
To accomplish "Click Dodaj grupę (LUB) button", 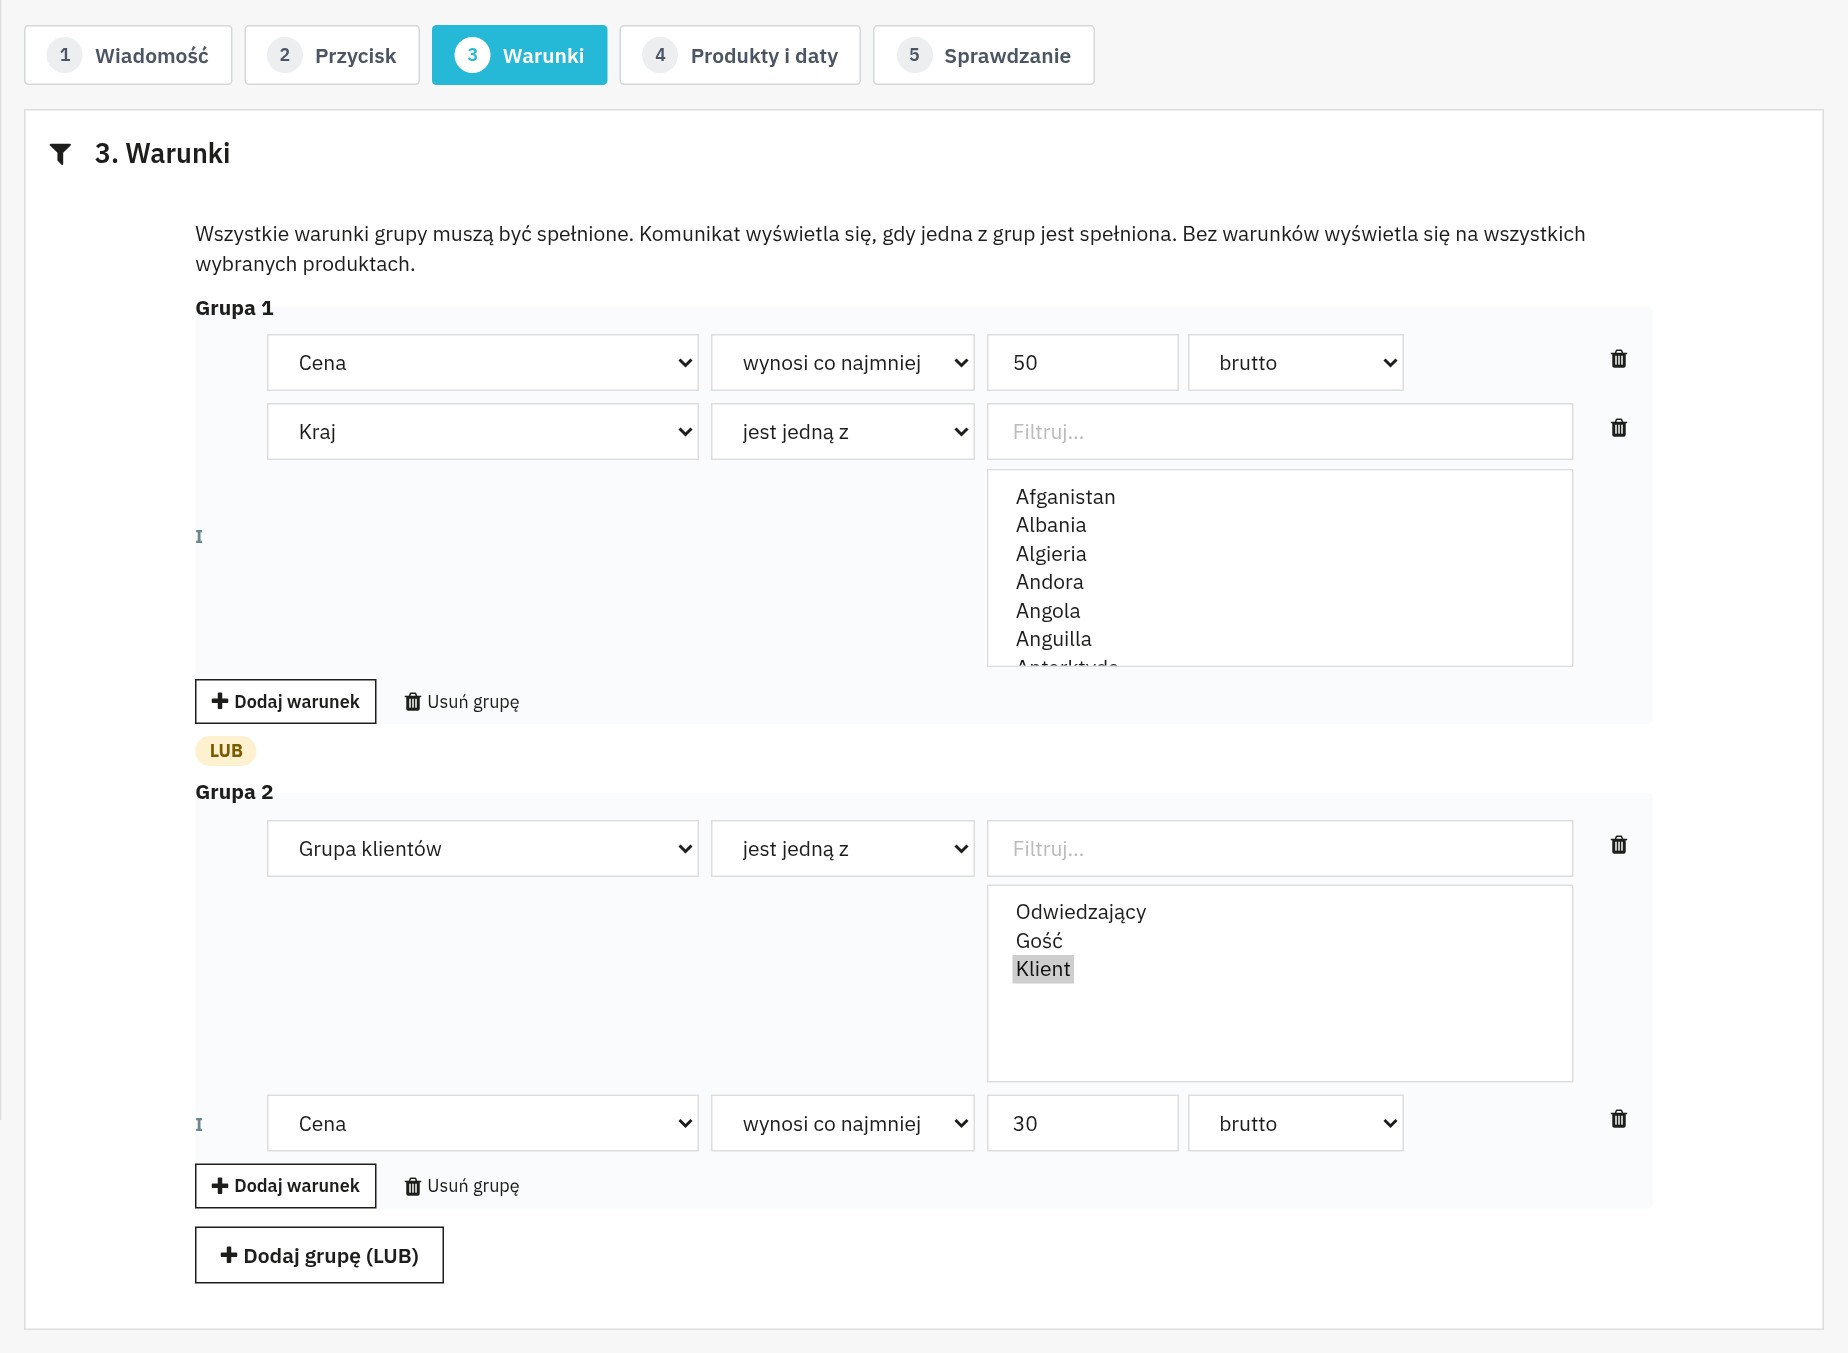I will (x=319, y=1255).
